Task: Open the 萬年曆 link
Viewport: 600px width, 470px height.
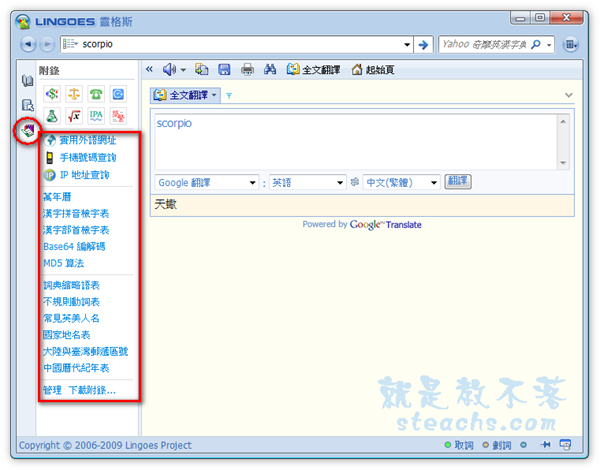Action: tap(57, 197)
